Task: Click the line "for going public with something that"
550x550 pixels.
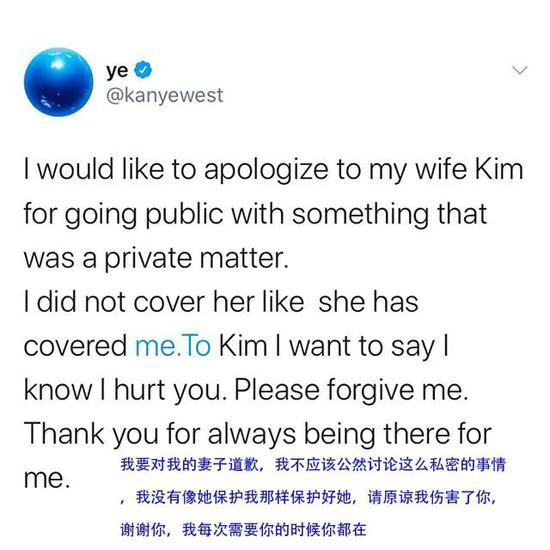Action: pos(255,214)
